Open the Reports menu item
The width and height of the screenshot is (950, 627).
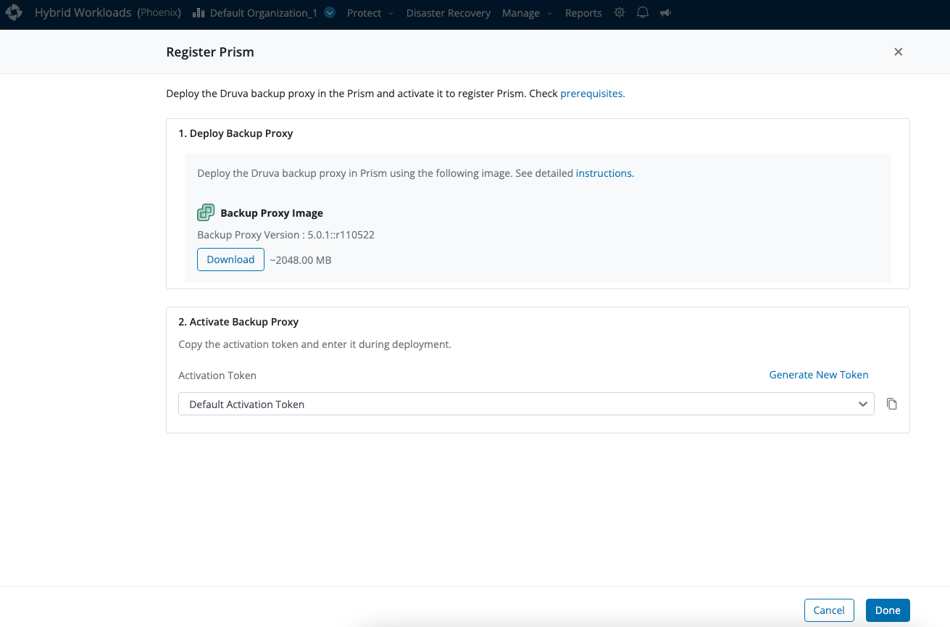[583, 13]
